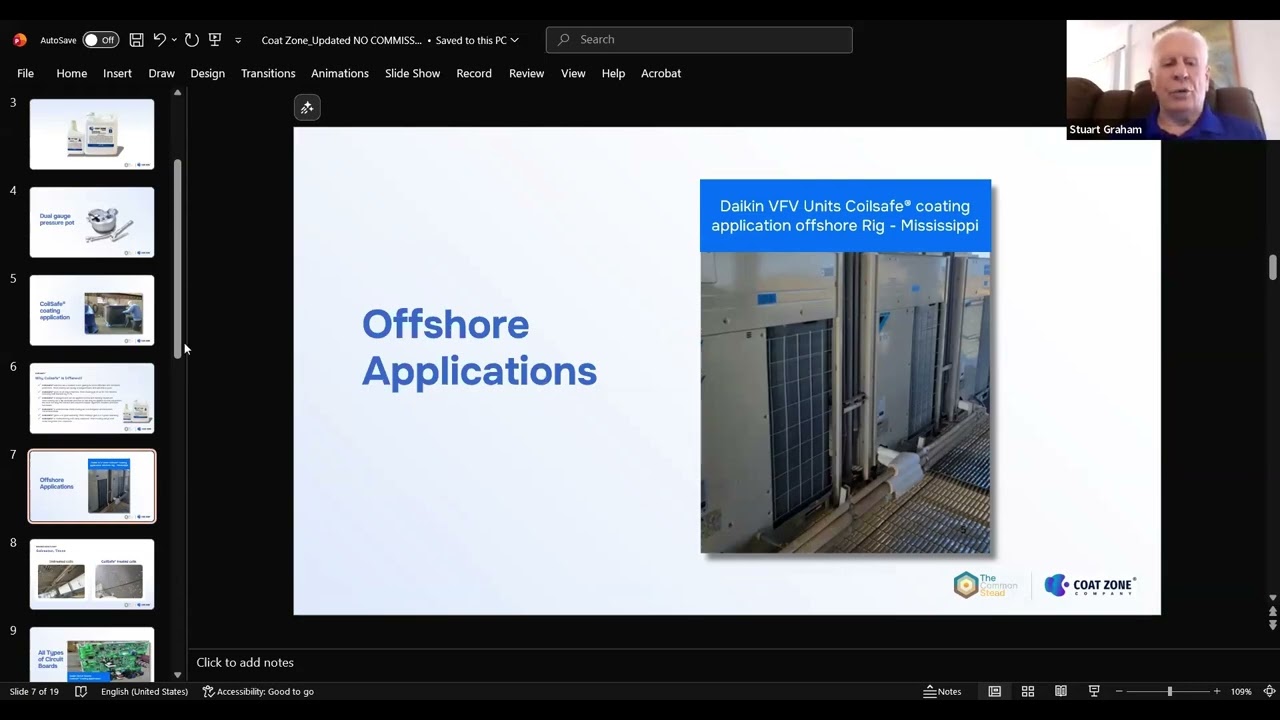The height and width of the screenshot is (720, 1280).
Task: Select slide 8 thumbnail with two coil photos
Action: coord(92,574)
